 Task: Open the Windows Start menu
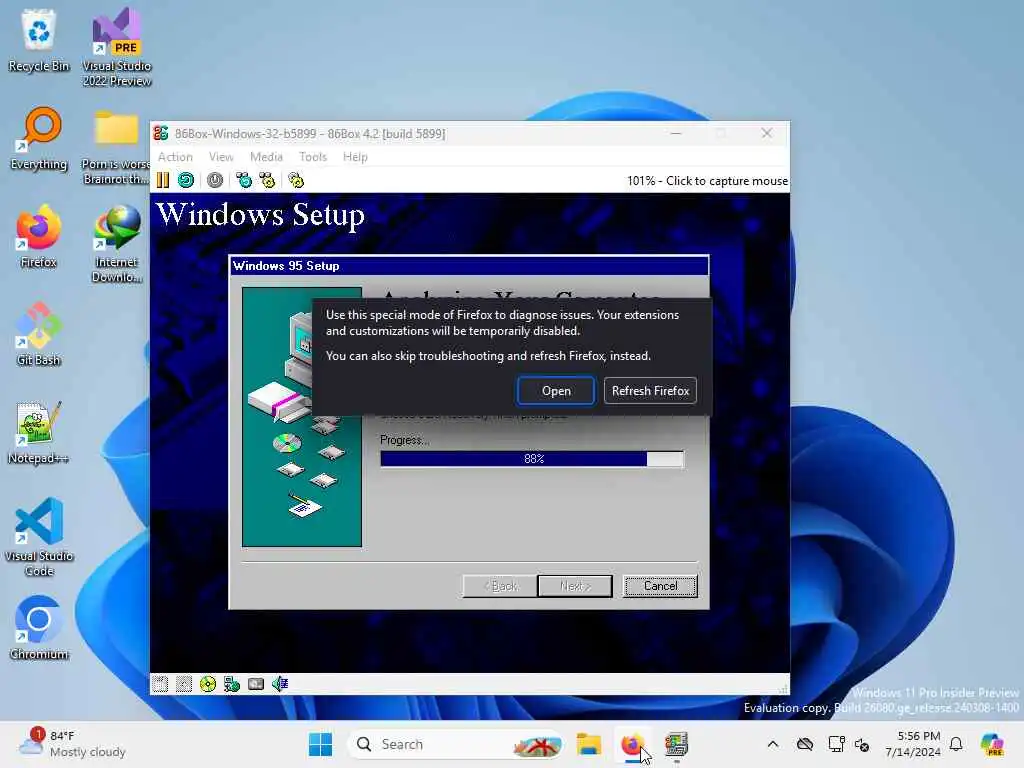coord(320,744)
